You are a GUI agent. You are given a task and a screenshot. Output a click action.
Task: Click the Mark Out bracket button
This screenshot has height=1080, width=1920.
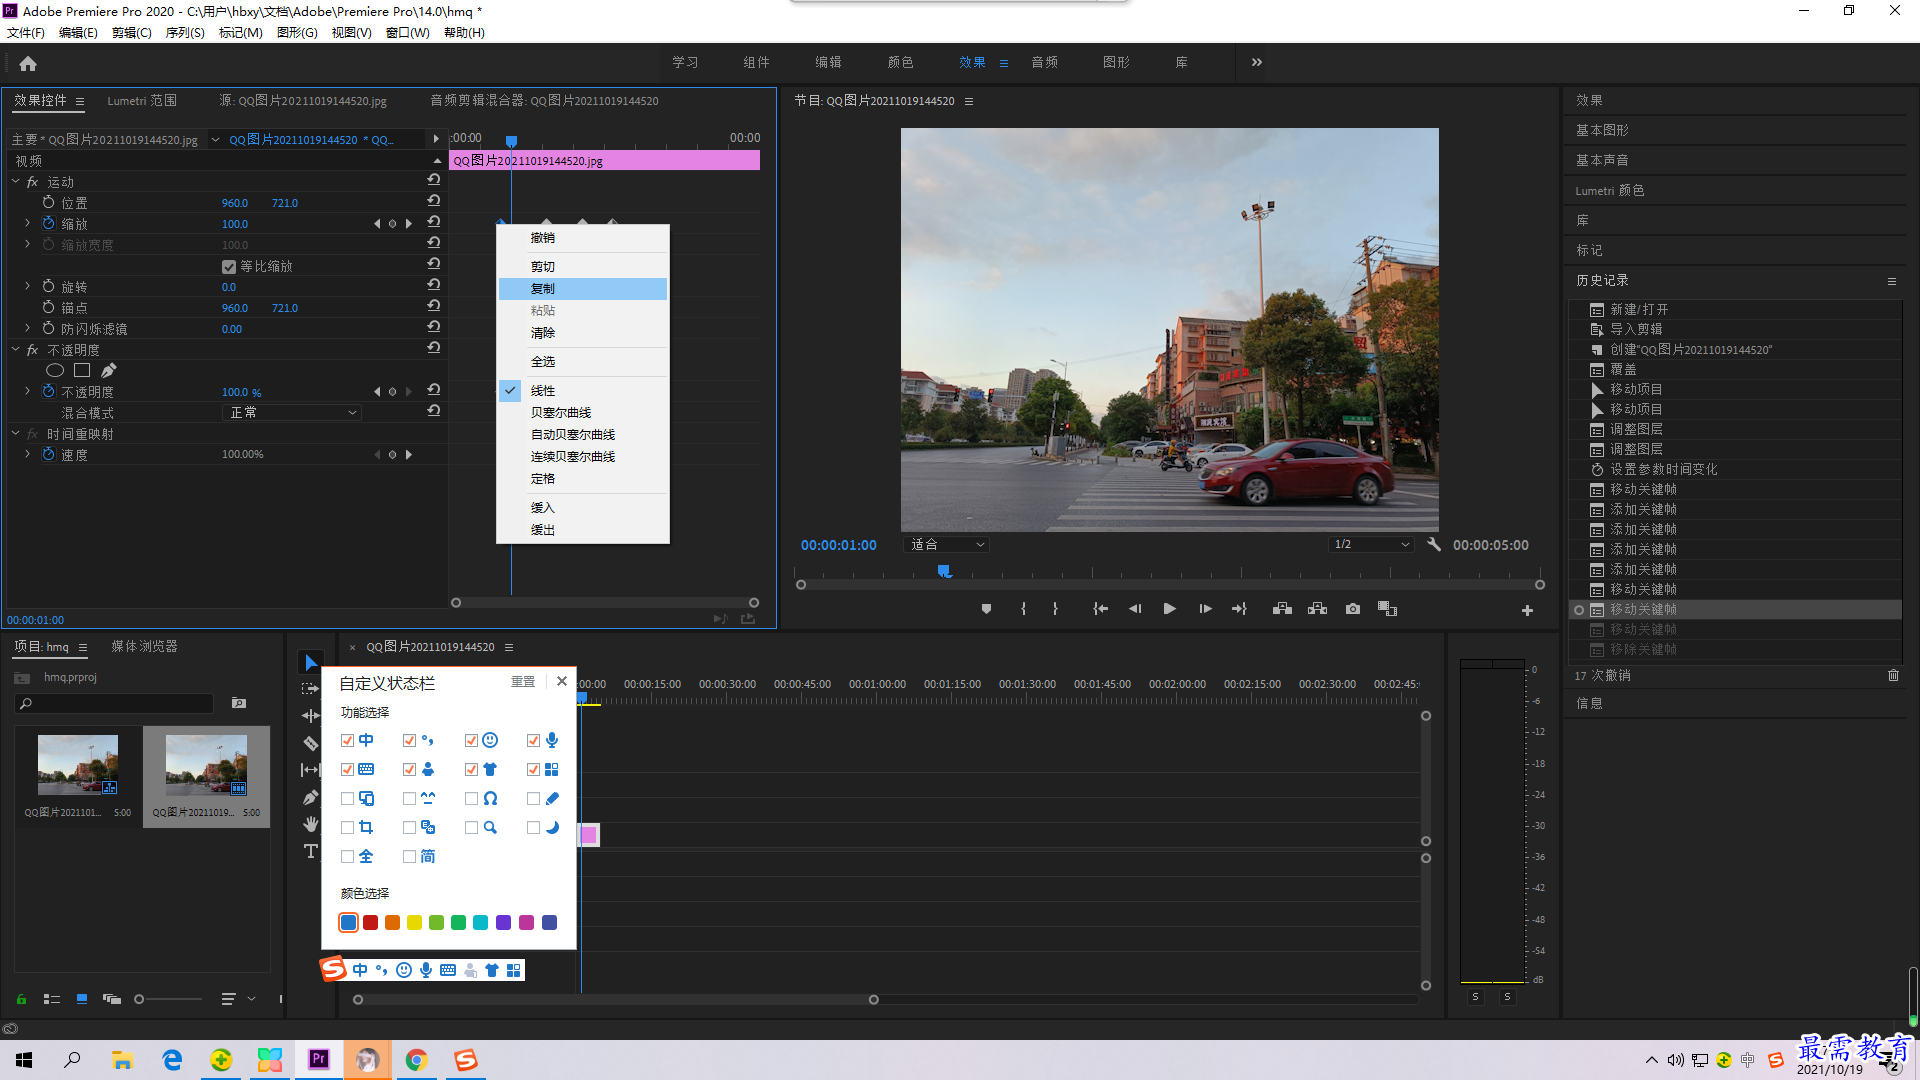(x=1055, y=609)
